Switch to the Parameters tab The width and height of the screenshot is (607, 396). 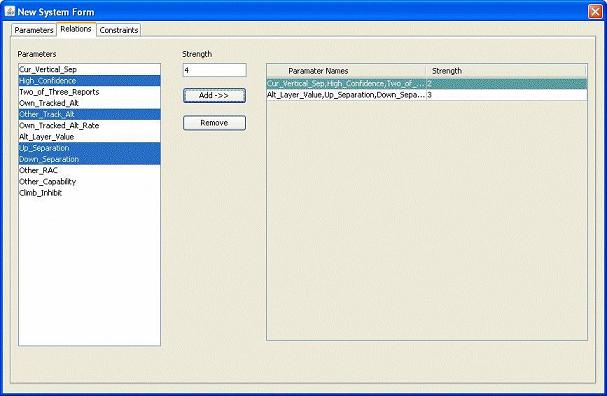tap(34, 30)
